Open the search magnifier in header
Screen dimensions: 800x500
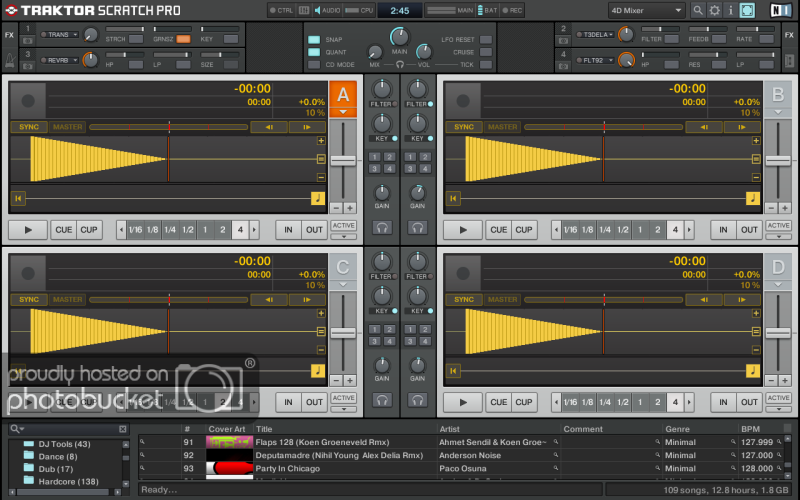coord(698,10)
